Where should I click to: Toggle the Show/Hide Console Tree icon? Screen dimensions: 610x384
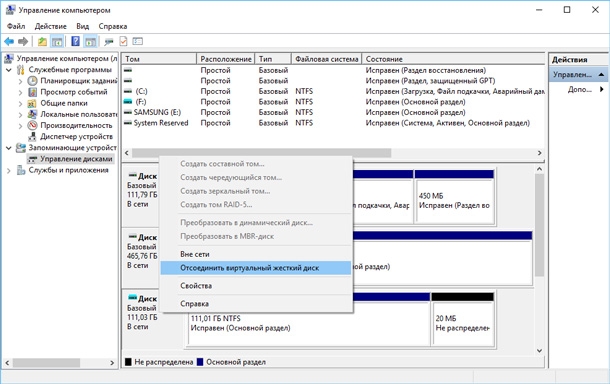pos(57,41)
